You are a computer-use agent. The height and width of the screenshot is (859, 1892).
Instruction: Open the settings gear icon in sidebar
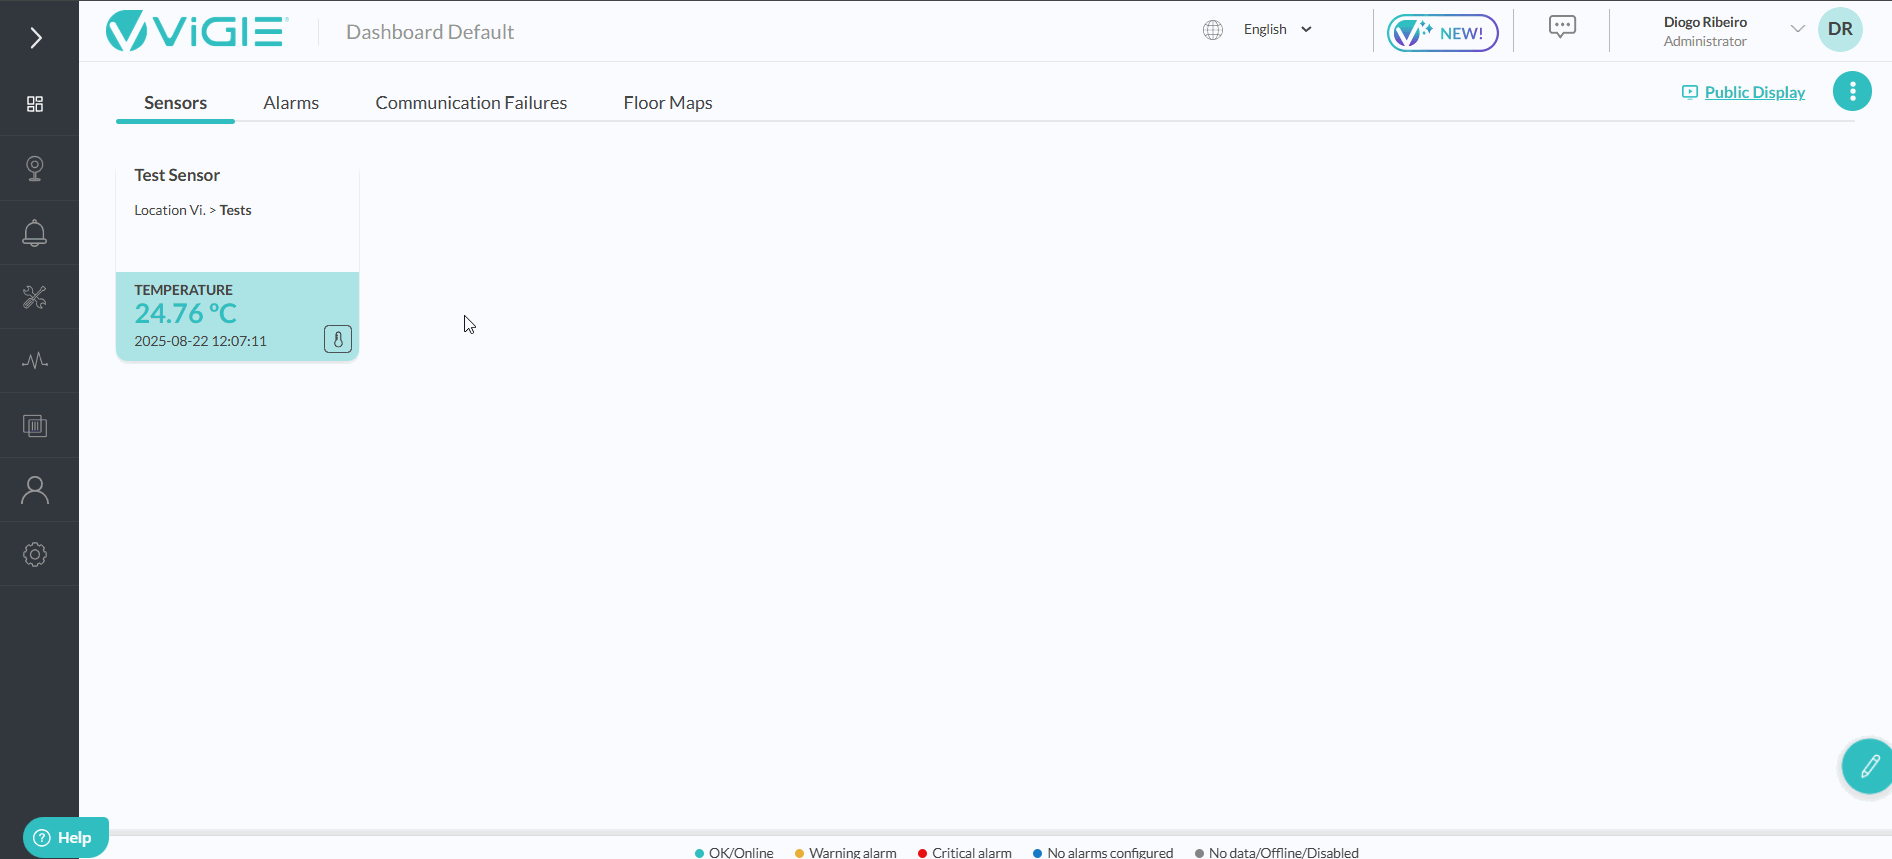(x=35, y=554)
